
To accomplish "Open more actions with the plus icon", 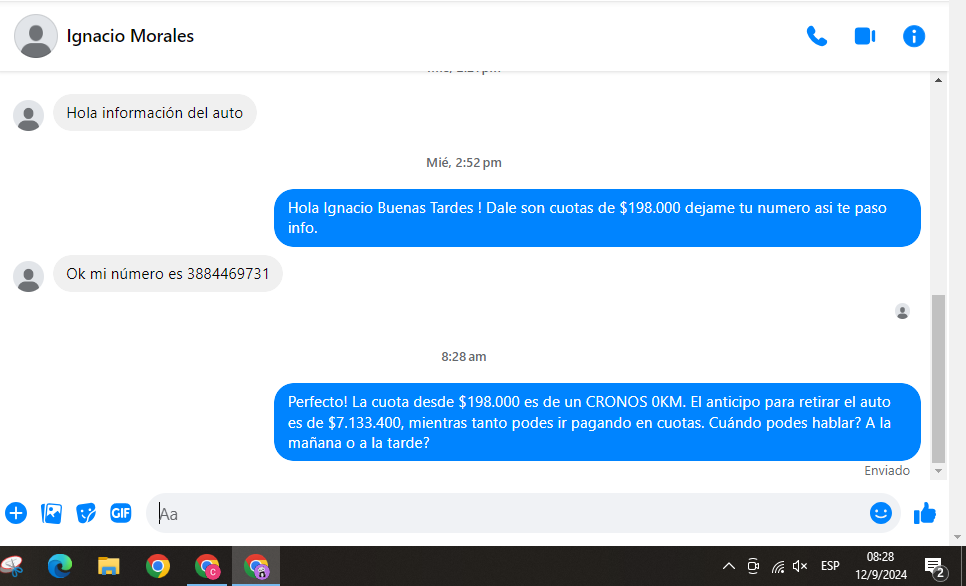I will [x=16, y=513].
